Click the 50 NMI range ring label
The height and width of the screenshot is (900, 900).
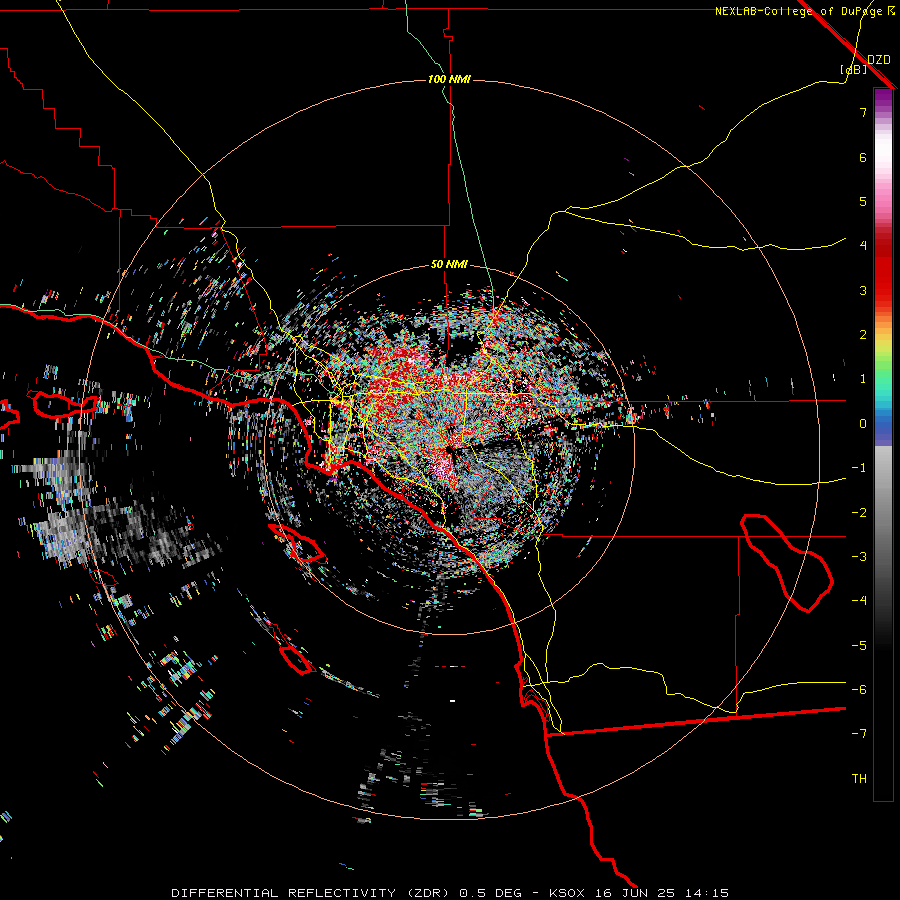tap(449, 265)
